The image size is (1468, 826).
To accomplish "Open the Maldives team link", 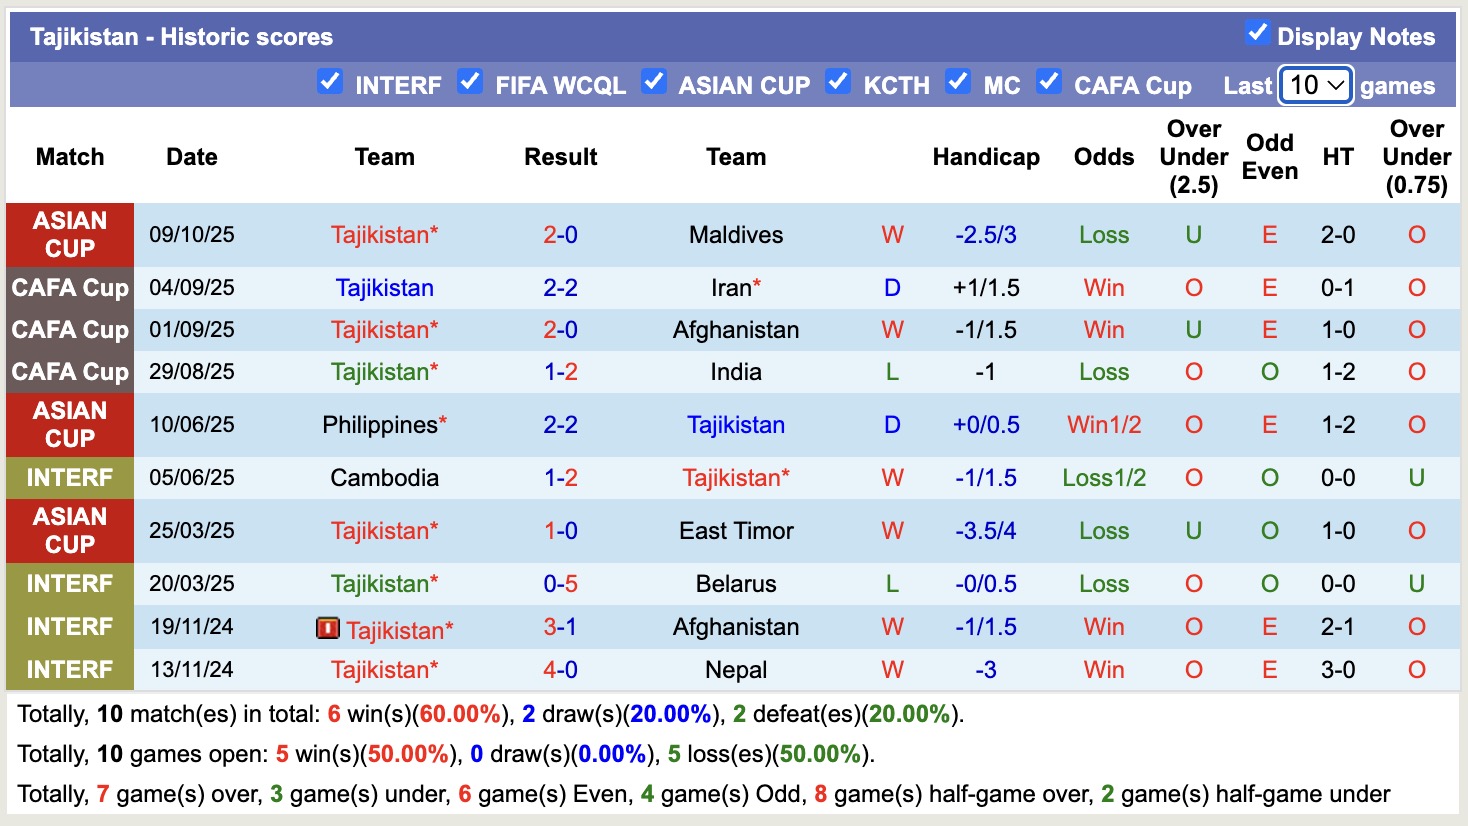I will point(735,235).
